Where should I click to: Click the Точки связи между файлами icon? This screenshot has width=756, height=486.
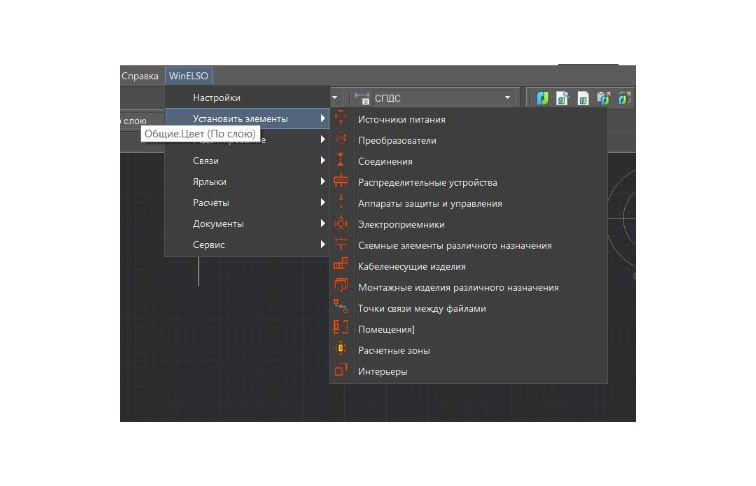(x=341, y=308)
